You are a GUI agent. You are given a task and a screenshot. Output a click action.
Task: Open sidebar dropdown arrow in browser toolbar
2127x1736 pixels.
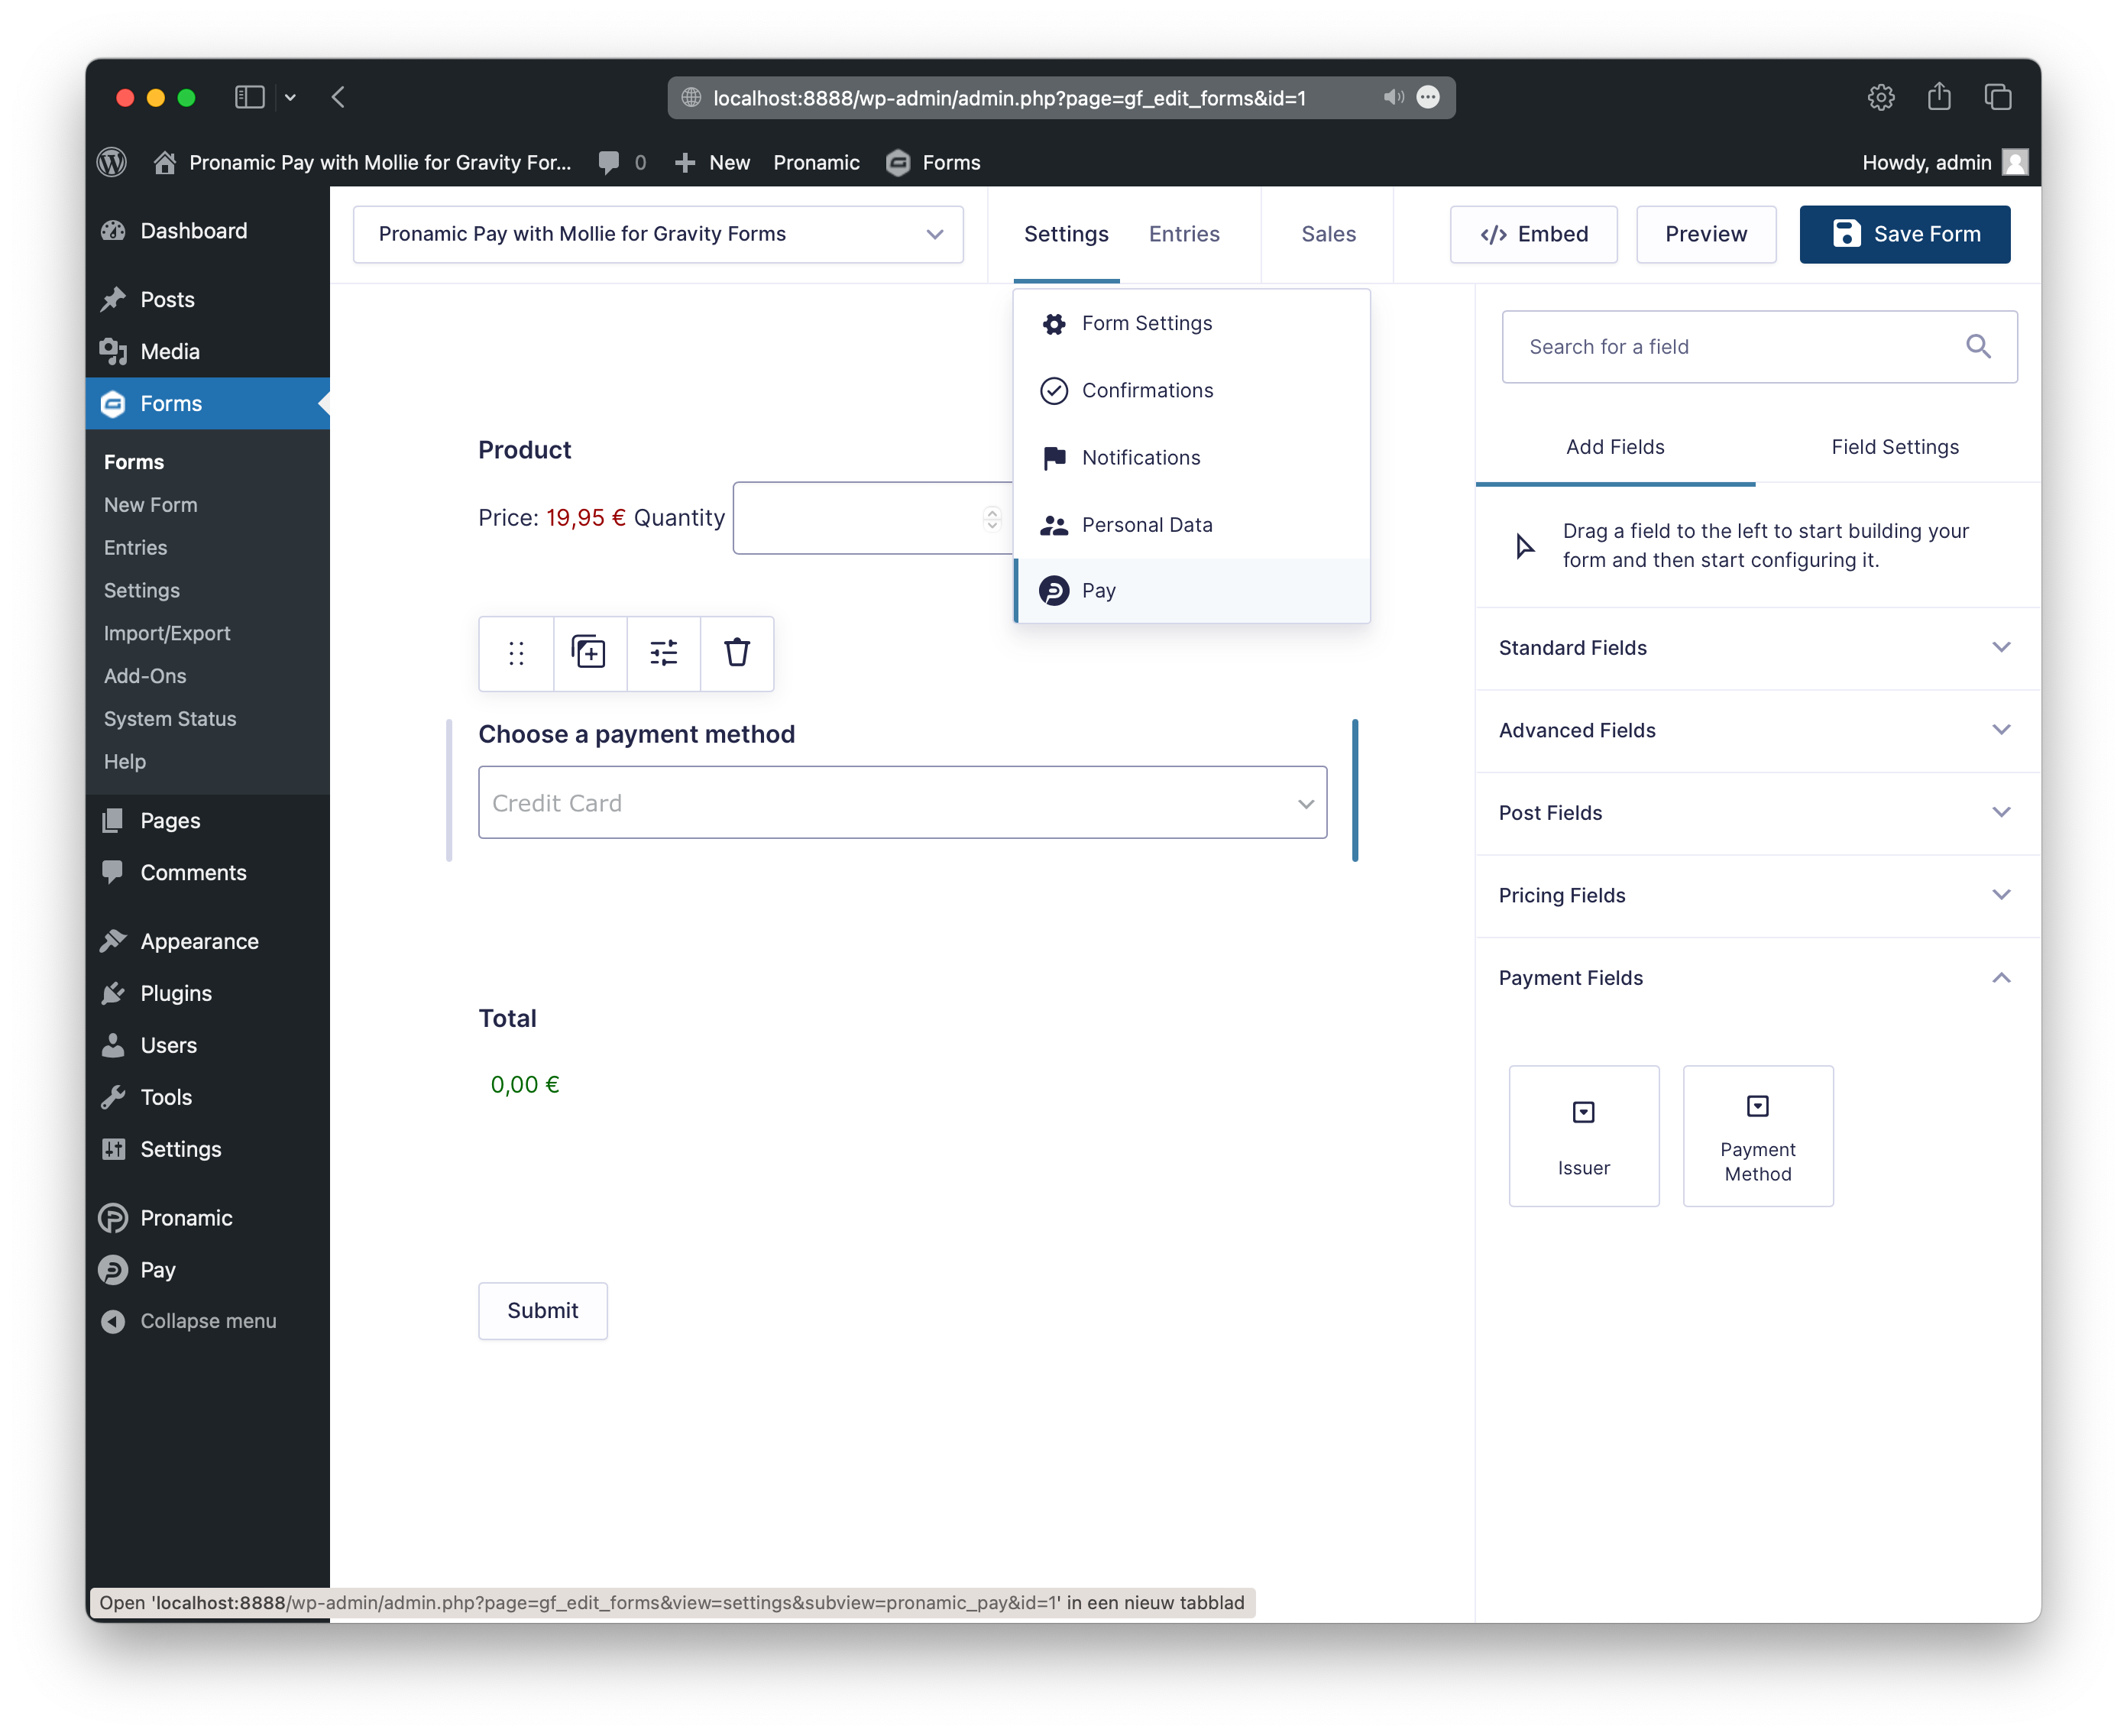coord(290,97)
